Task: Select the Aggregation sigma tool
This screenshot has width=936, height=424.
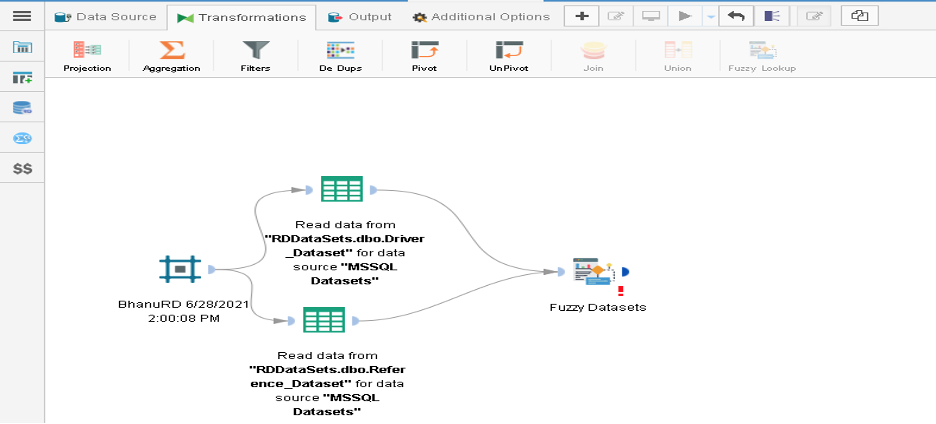Action: pyautogui.click(x=171, y=57)
